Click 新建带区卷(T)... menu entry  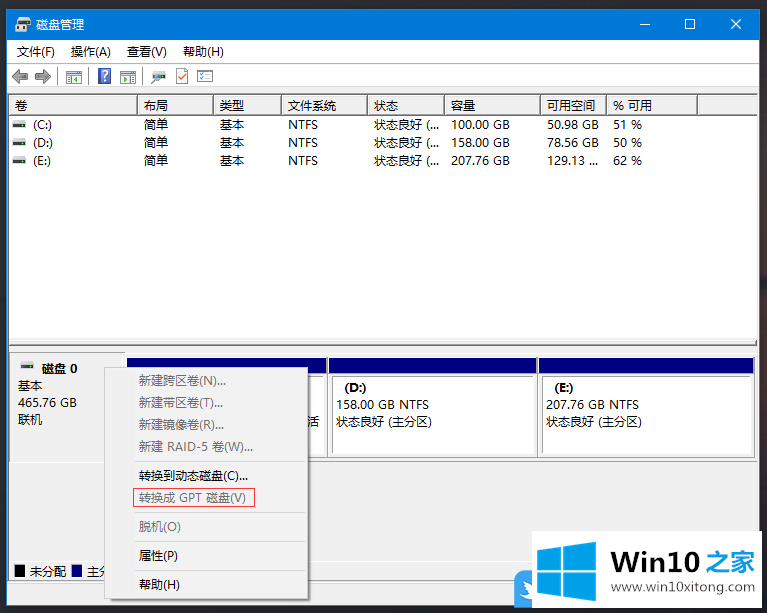(180, 403)
